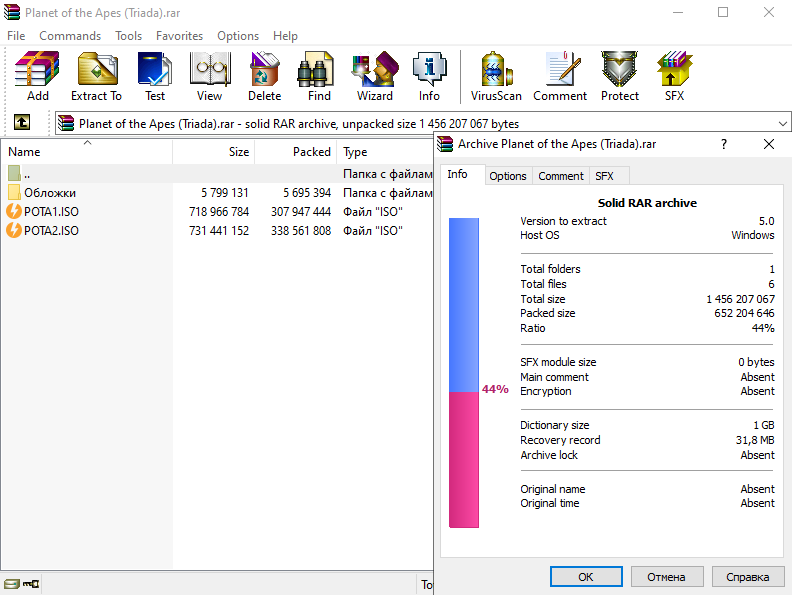Switch to the Comment tab in dialog
792x595 pixels.
pos(561,176)
